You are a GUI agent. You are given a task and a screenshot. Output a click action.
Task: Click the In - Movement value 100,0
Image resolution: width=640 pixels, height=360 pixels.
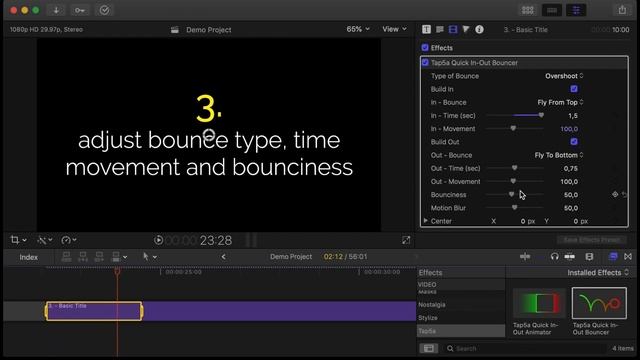569,129
